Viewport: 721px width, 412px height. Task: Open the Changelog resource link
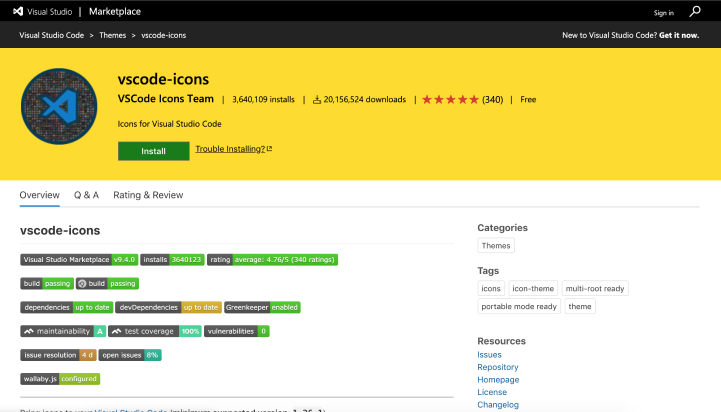click(x=498, y=405)
